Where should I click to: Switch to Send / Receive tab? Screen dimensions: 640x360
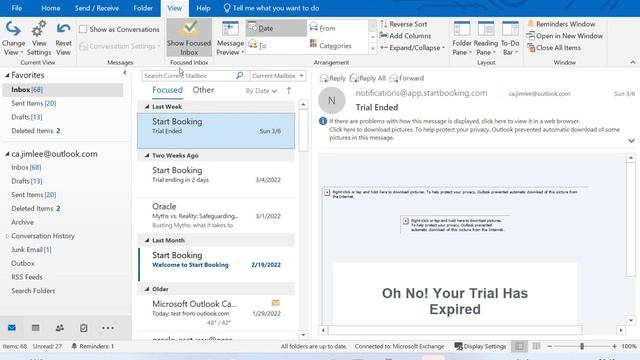point(97,8)
